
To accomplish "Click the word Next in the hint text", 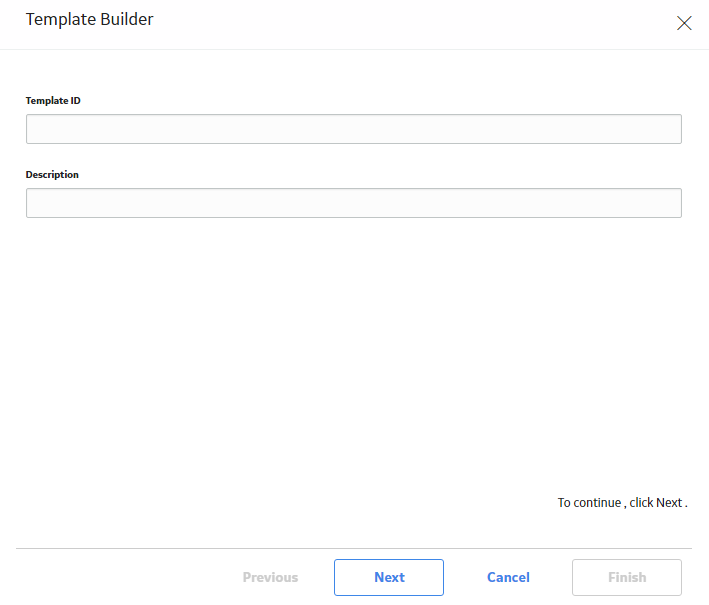I will click(x=669, y=503).
